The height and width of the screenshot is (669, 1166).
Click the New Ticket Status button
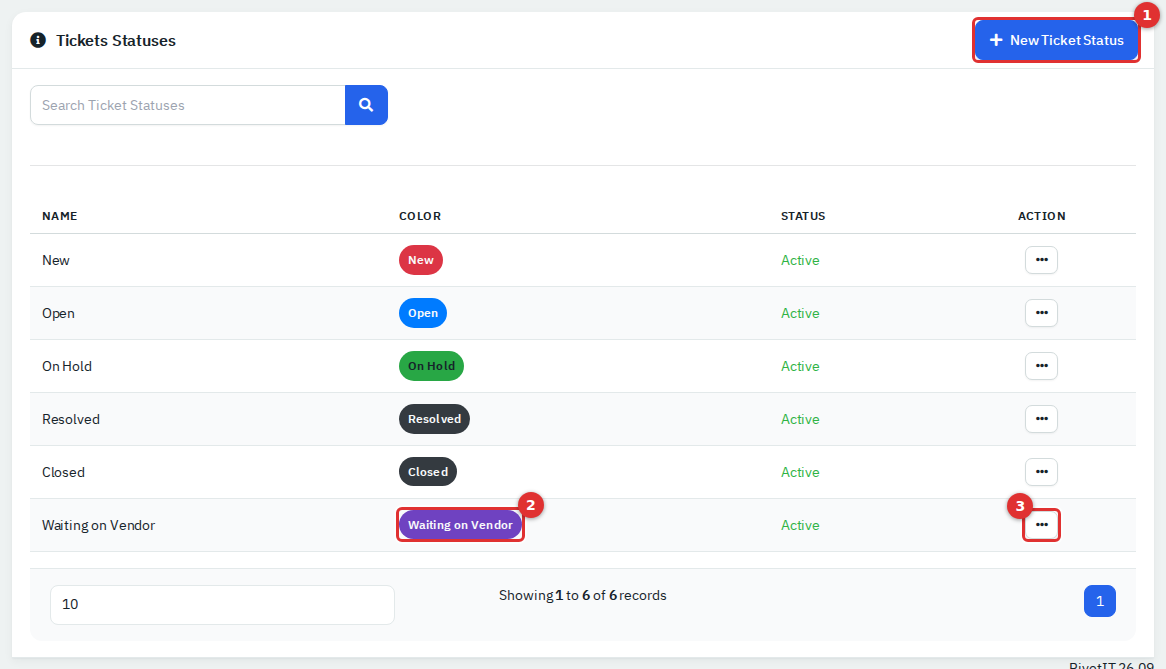point(1056,40)
